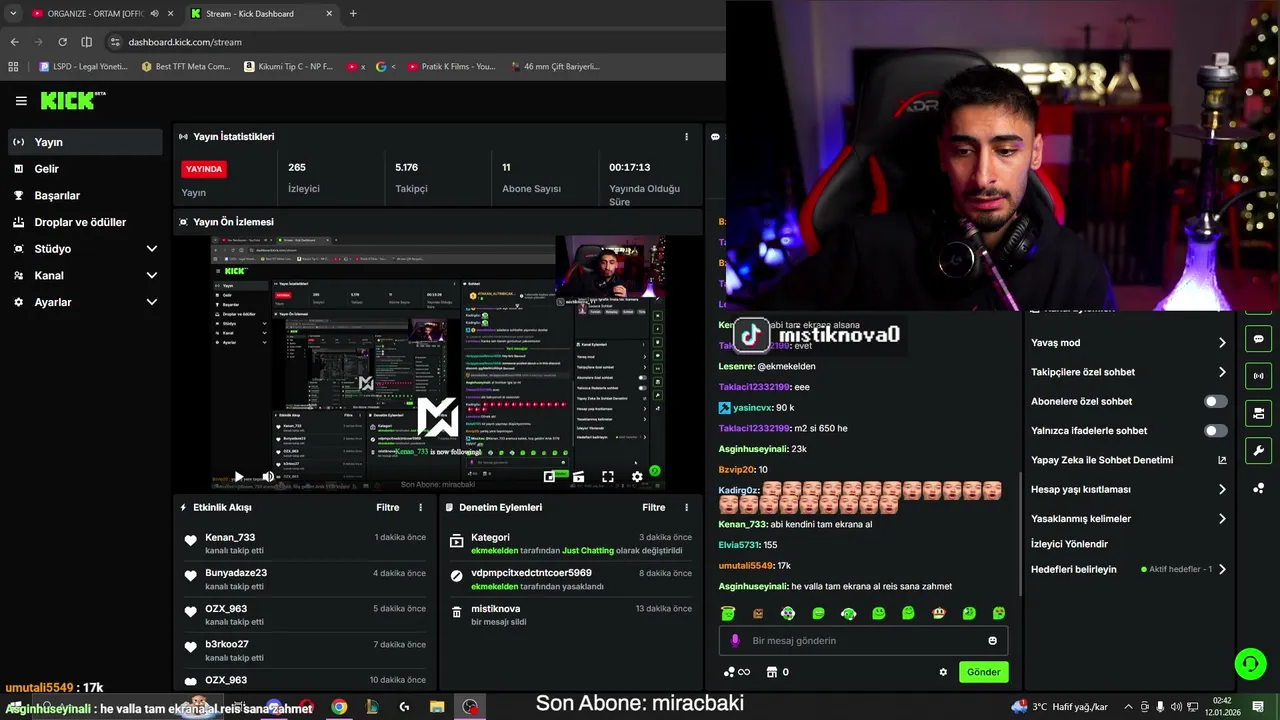Click Filtre in Etkinlik Akışı panel
The height and width of the screenshot is (720, 1280).
pos(388,508)
